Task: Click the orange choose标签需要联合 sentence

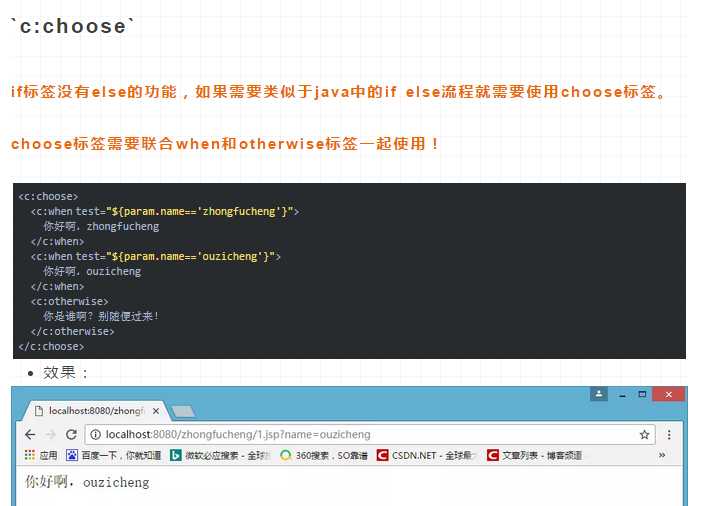Action: click(x=225, y=143)
